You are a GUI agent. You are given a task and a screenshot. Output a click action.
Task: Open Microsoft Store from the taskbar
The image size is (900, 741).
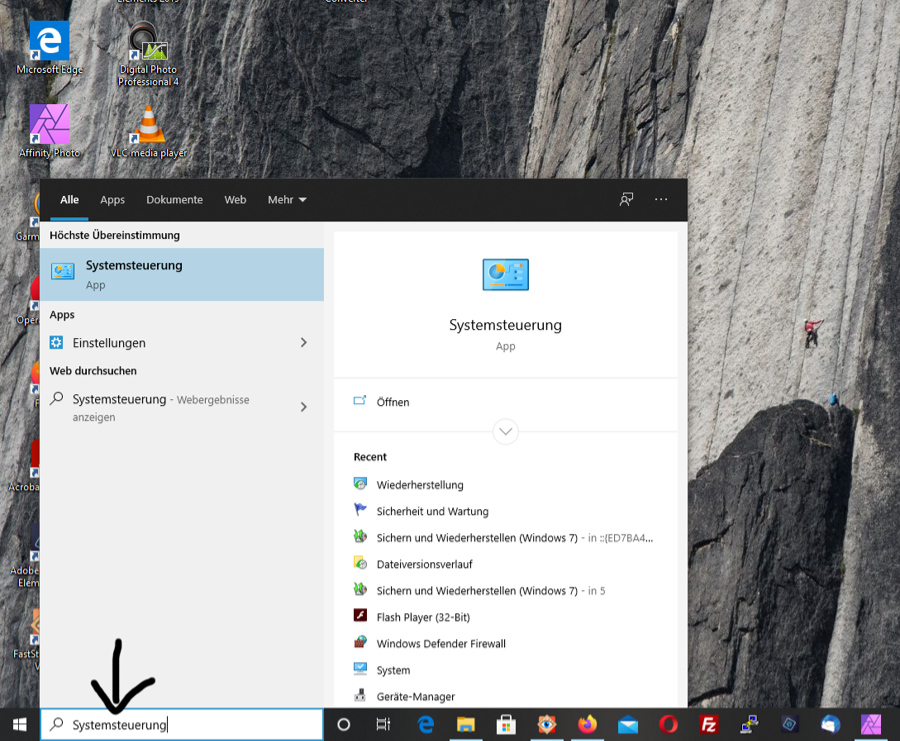pos(506,725)
